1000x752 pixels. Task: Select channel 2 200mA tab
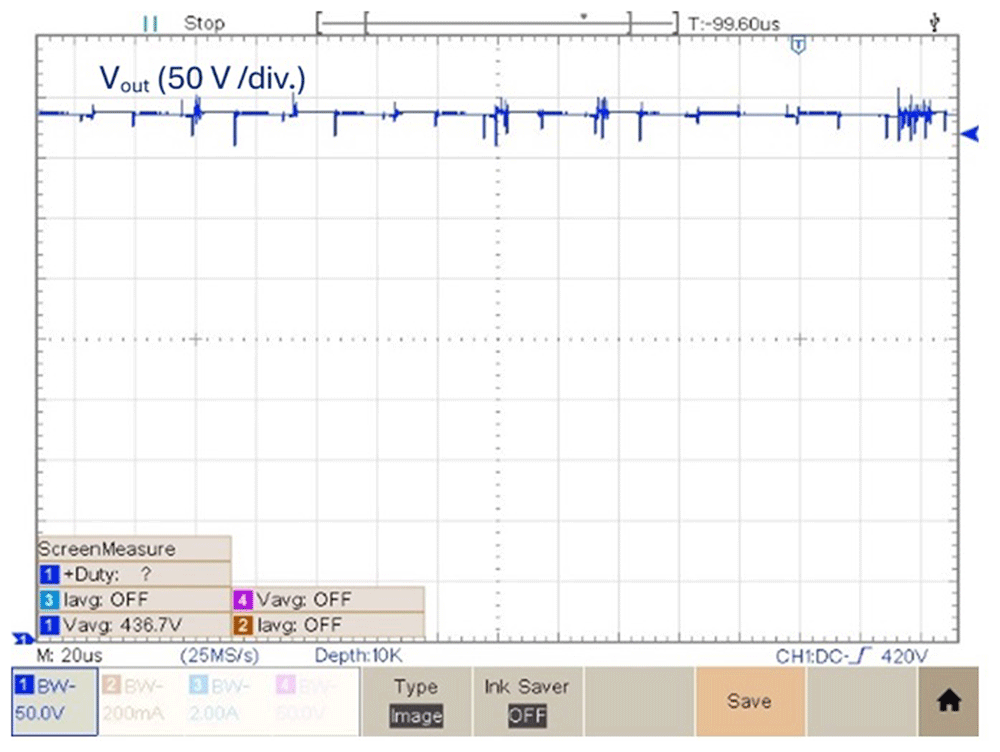pyautogui.click(x=142, y=701)
